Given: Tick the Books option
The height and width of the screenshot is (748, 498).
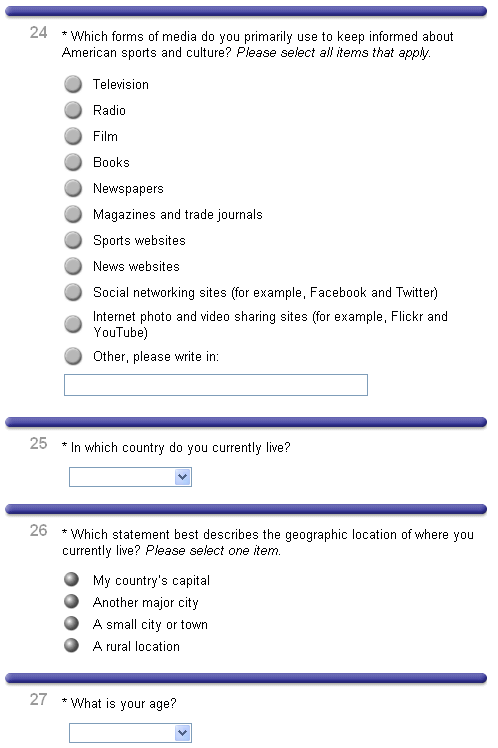Looking at the screenshot, I should point(73,162).
